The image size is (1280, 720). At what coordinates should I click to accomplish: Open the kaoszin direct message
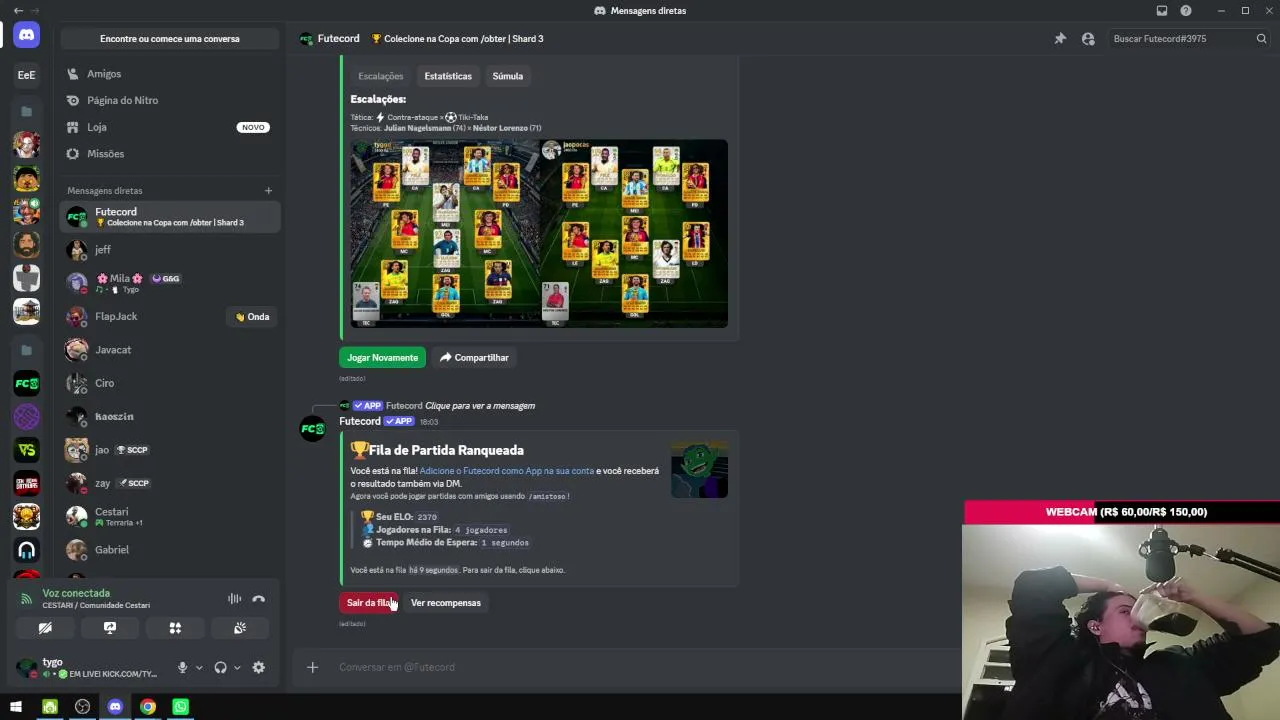click(170, 416)
